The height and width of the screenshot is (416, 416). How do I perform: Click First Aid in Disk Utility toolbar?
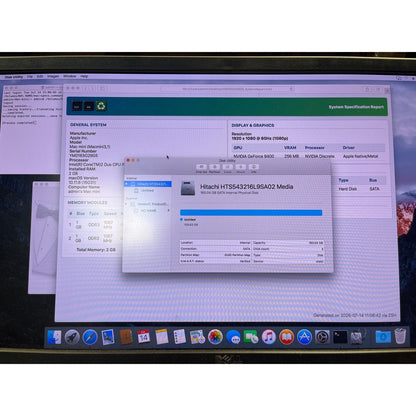tap(201, 168)
